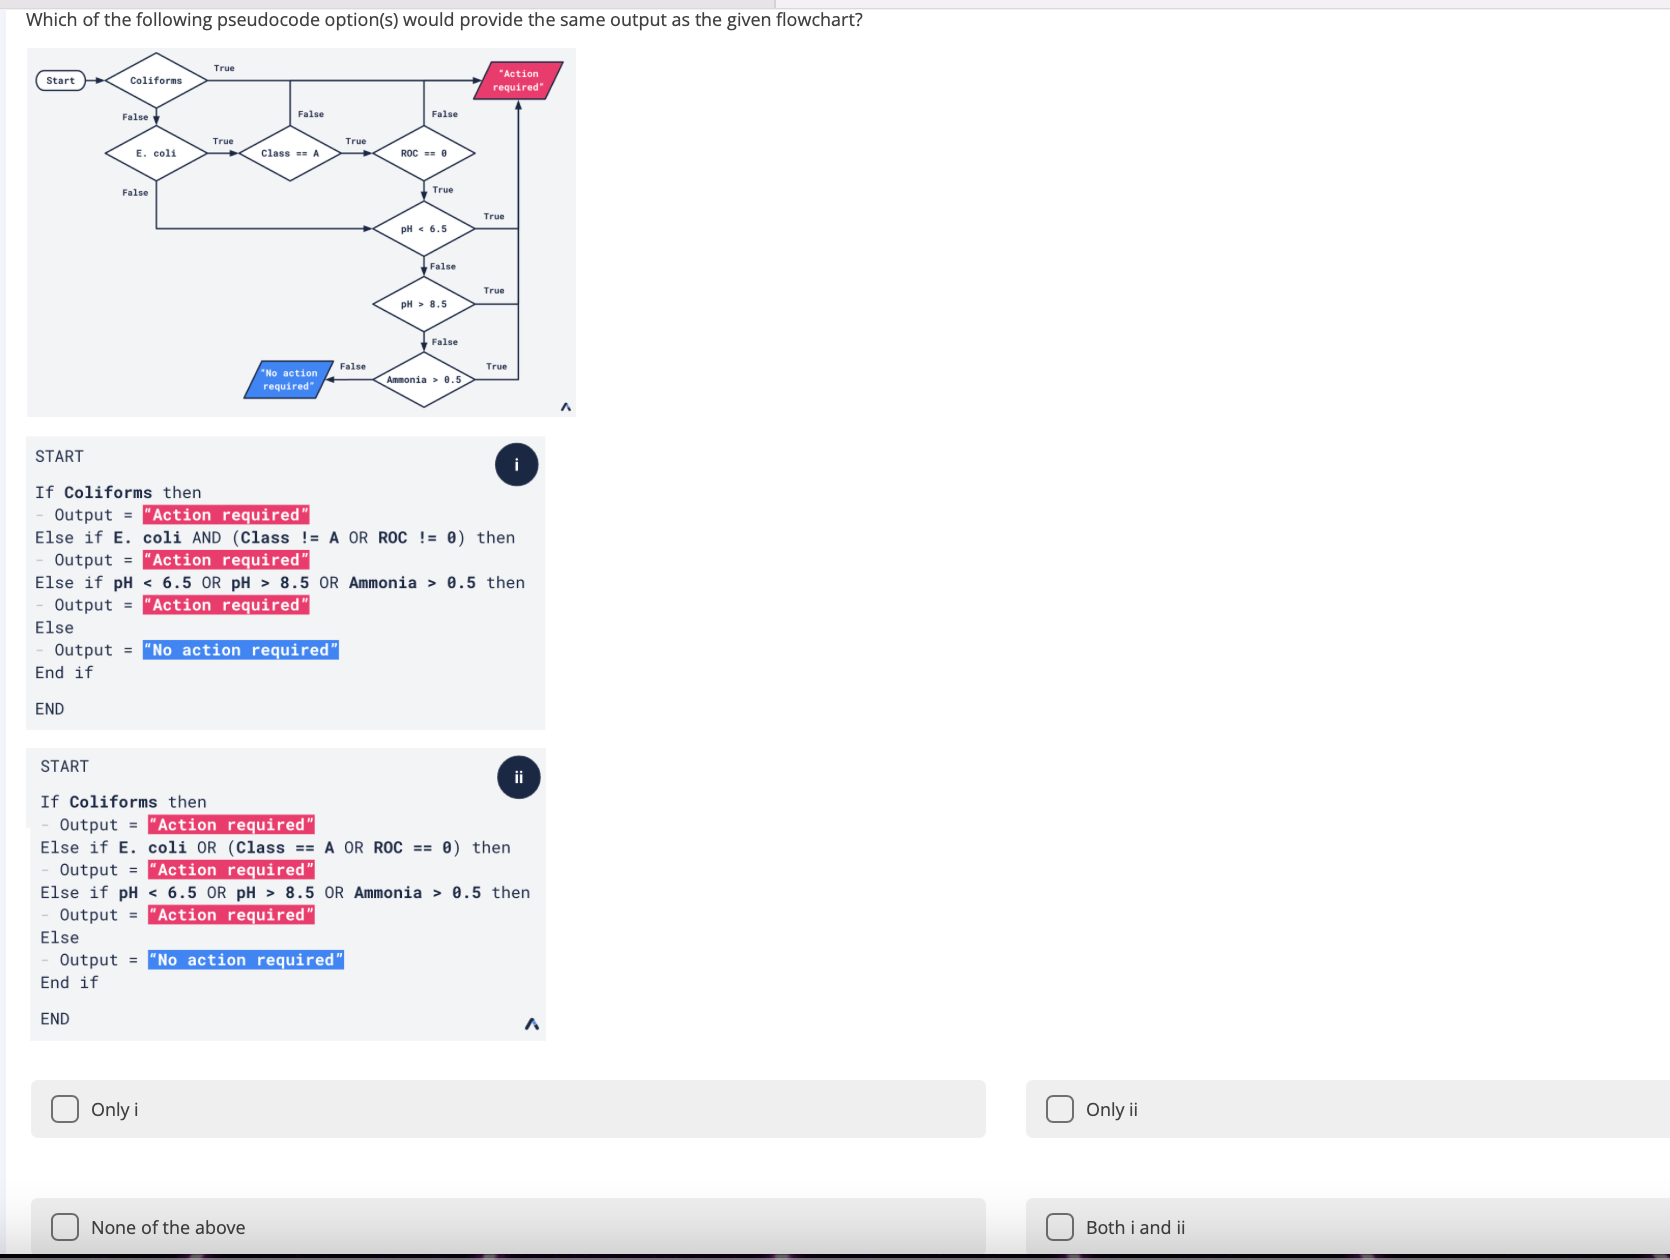Click 'If Coliforms then' line in pseudocode i
Image resolution: width=1670 pixels, height=1260 pixels.
(x=118, y=492)
